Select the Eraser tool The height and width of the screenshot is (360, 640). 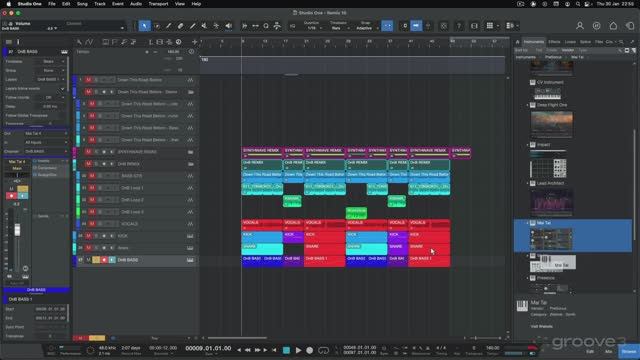180,26
